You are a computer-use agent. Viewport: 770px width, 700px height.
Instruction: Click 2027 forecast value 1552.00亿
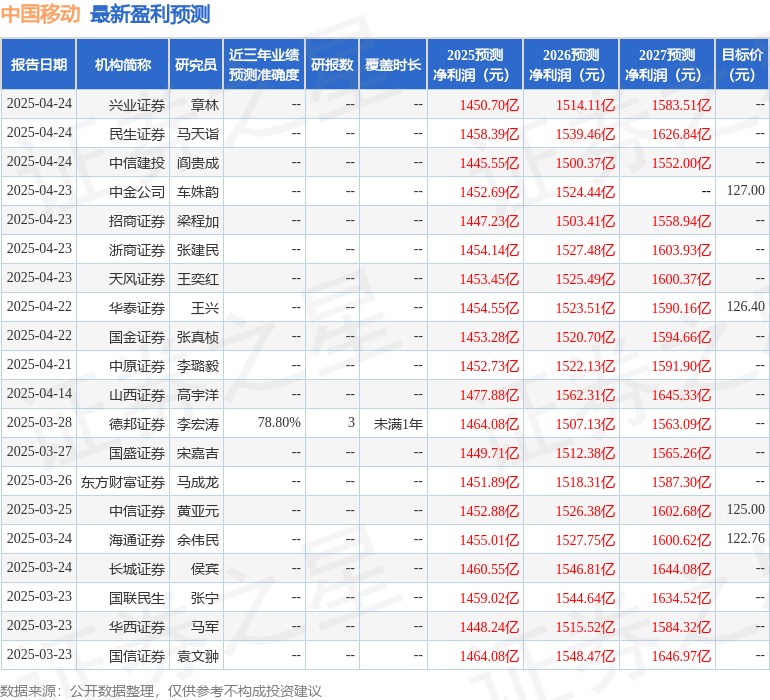(x=681, y=163)
